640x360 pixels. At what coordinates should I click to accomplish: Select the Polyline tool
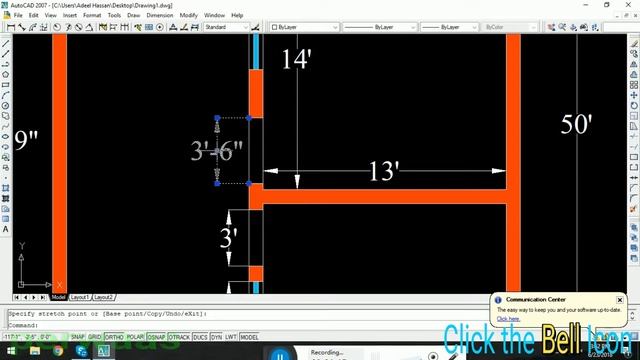pyautogui.click(x=5, y=64)
